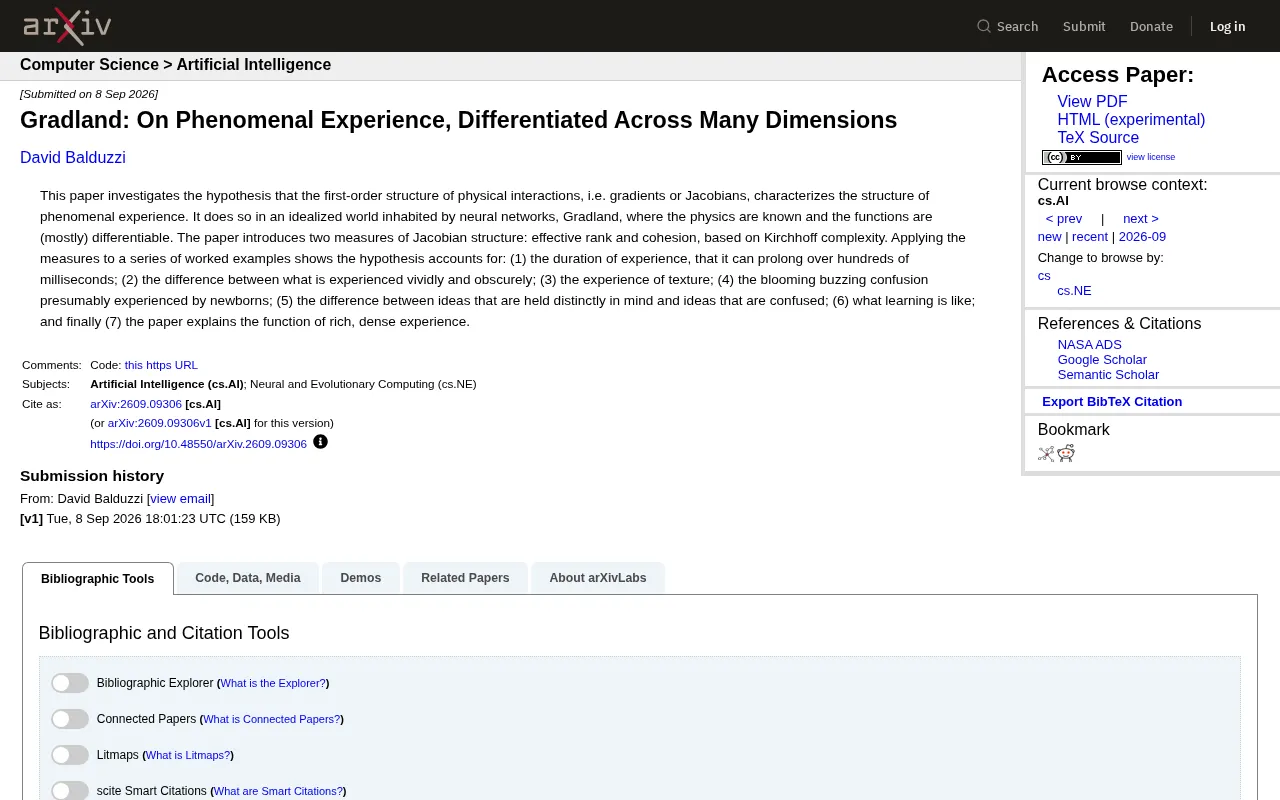Open the Demos tab

pyautogui.click(x=361, y=578)
